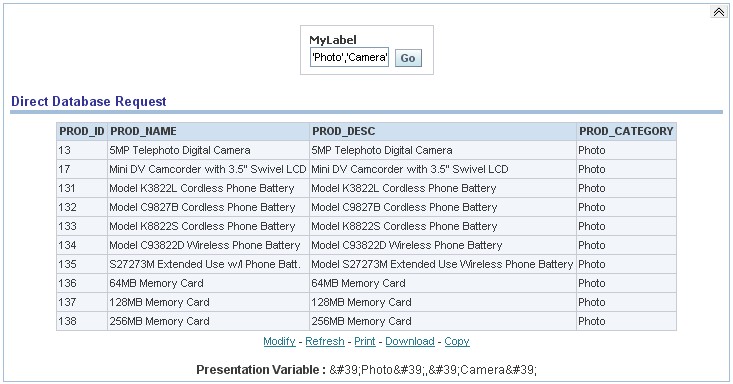Select the PROD_CATEGORY column header
This screenshot has width=733, height=384.
tap(626, 131)
